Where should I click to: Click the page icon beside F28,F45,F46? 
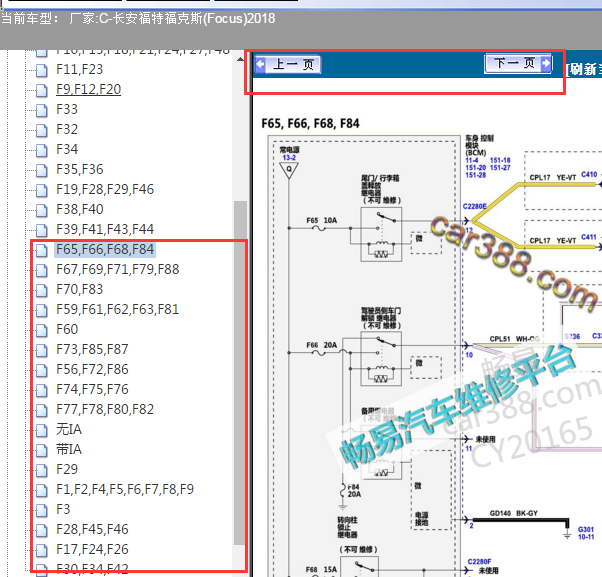tap(41, 529)
